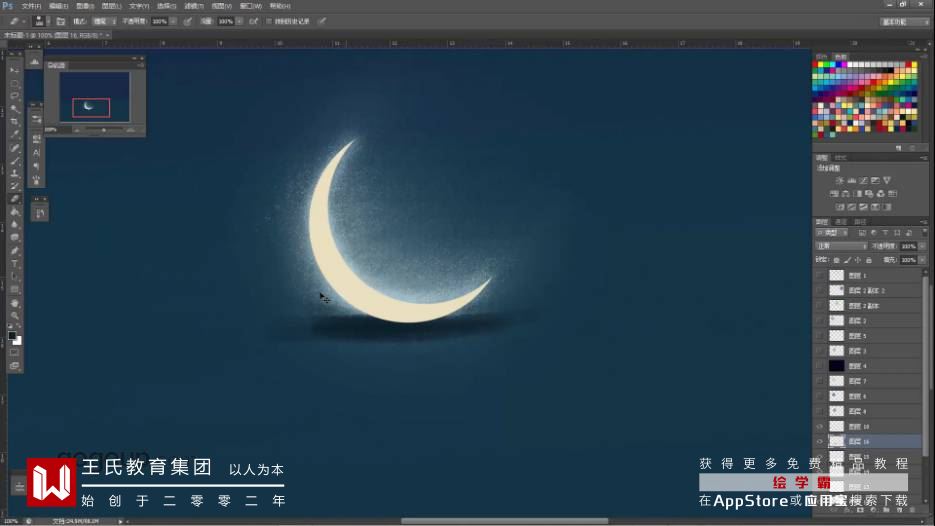The width and height of the screenshot is (935, 526).
Task: Select the Horizontal Type tool
Action: (x=14, y=264)
